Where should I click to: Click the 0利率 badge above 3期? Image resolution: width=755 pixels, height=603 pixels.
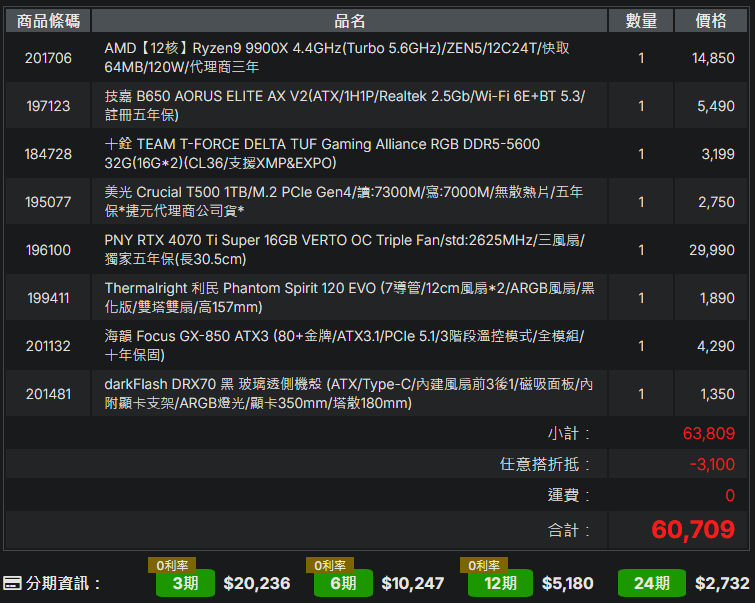[172, 565]
